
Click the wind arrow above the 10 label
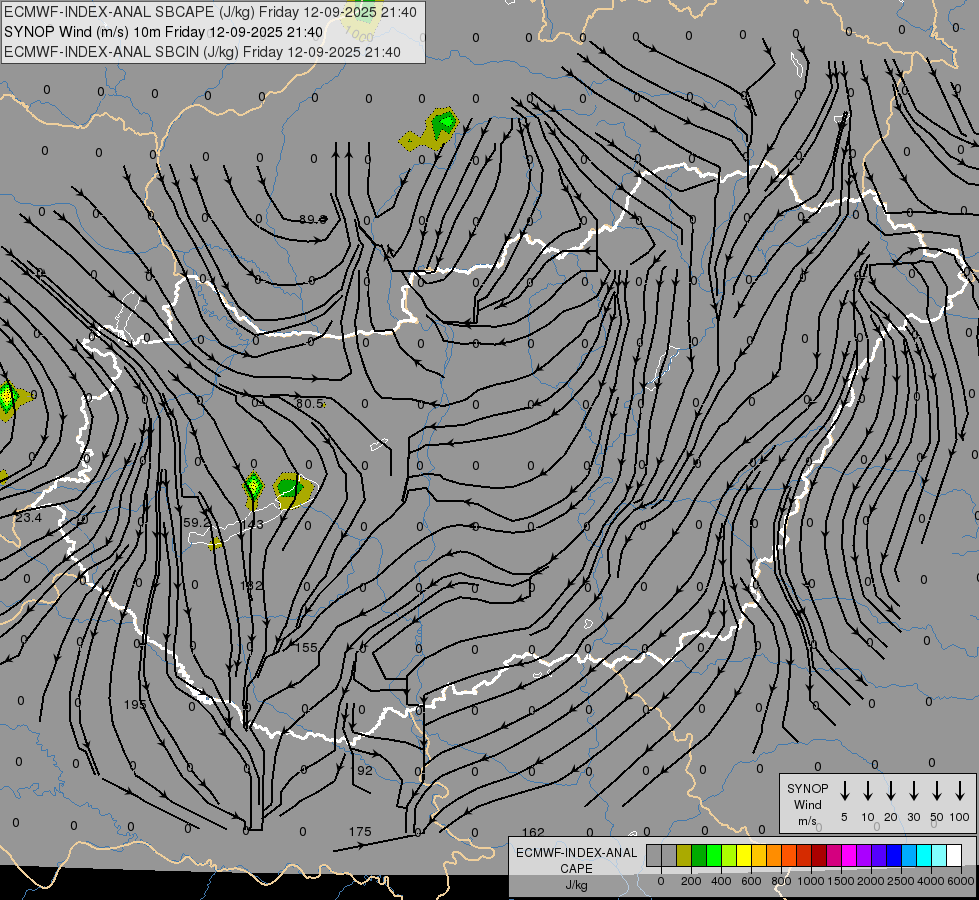coord(868,791)
